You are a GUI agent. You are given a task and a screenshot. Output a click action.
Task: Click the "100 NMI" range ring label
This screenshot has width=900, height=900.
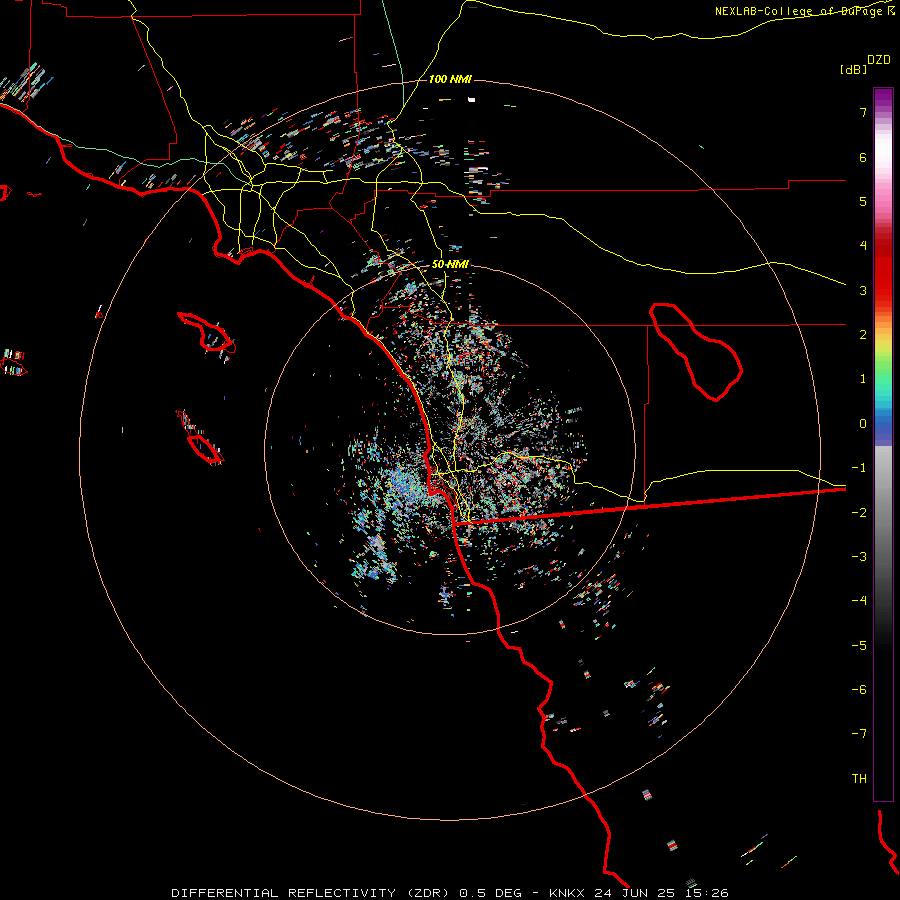(450, 79)
